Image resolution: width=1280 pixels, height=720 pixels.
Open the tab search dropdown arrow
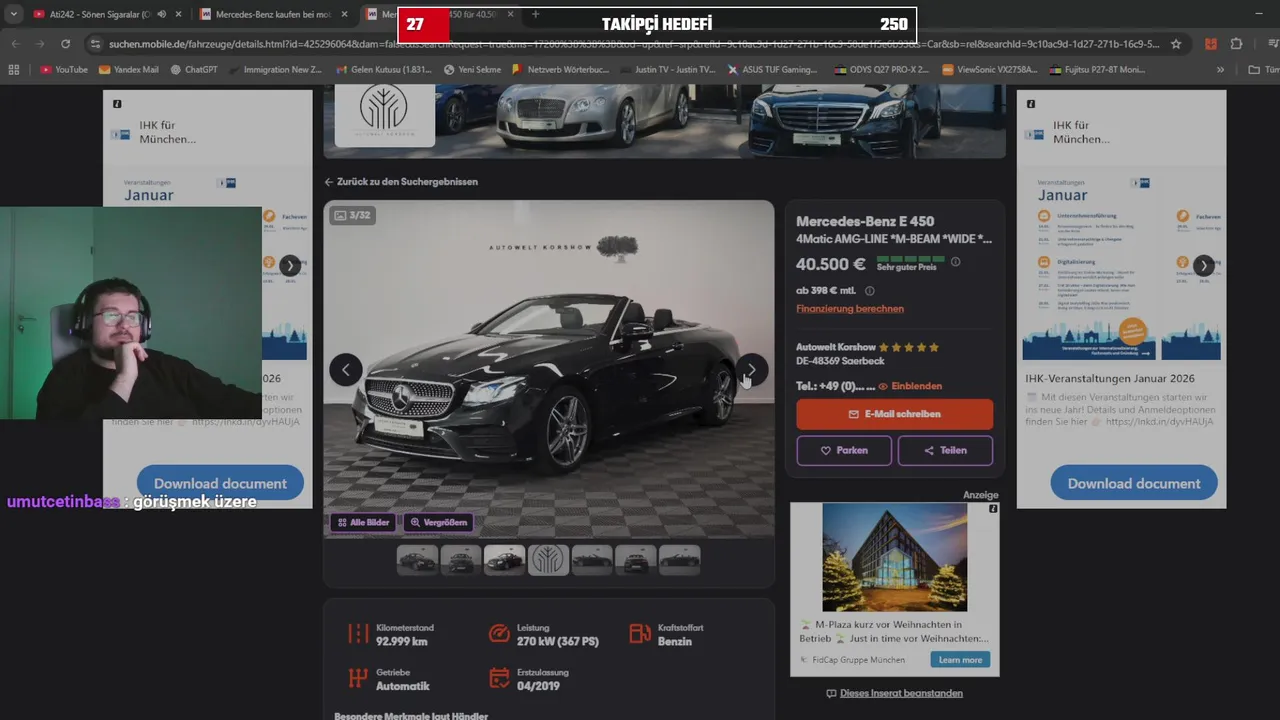pos(14,14)
